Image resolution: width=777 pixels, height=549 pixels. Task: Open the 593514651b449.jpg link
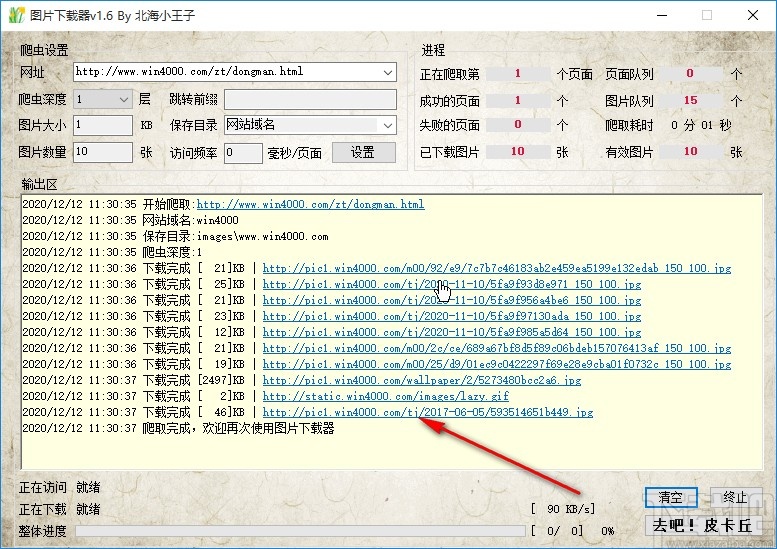[x=428, y=412]
